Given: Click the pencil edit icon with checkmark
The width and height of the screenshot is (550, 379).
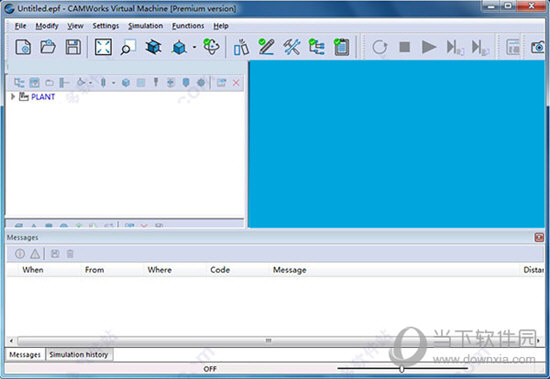Looking at the screenshot, I should point(266,47).
